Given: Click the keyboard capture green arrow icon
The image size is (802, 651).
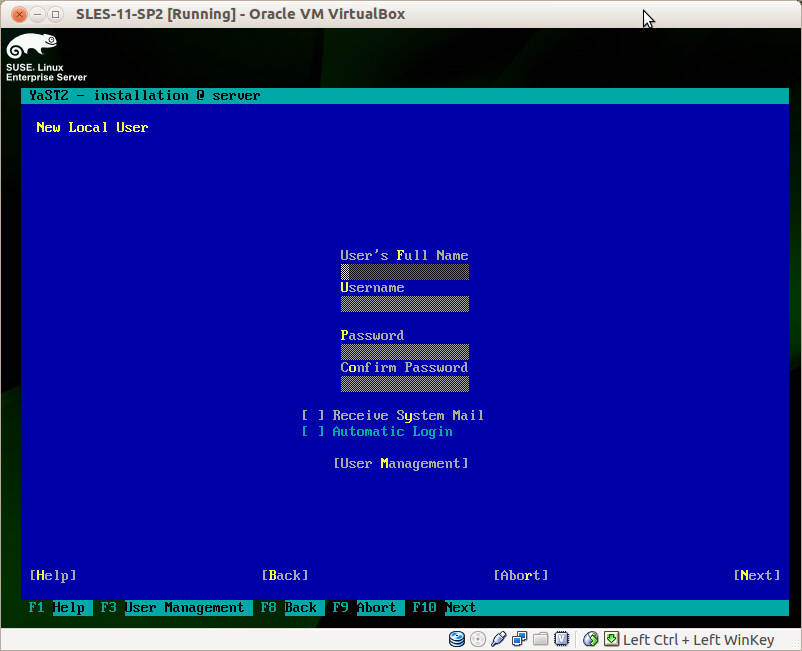Looking at the screenshot, I should coord(611,639).
